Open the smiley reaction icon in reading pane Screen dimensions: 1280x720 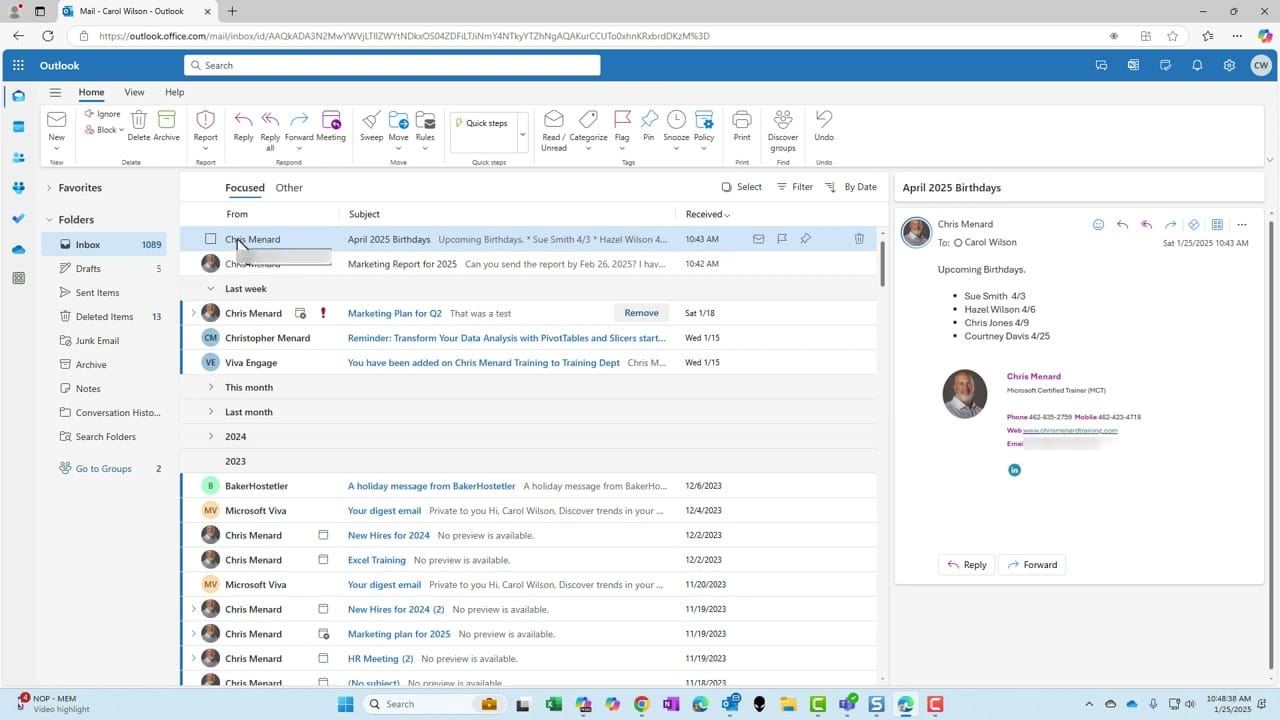(x=1098, y=225)
